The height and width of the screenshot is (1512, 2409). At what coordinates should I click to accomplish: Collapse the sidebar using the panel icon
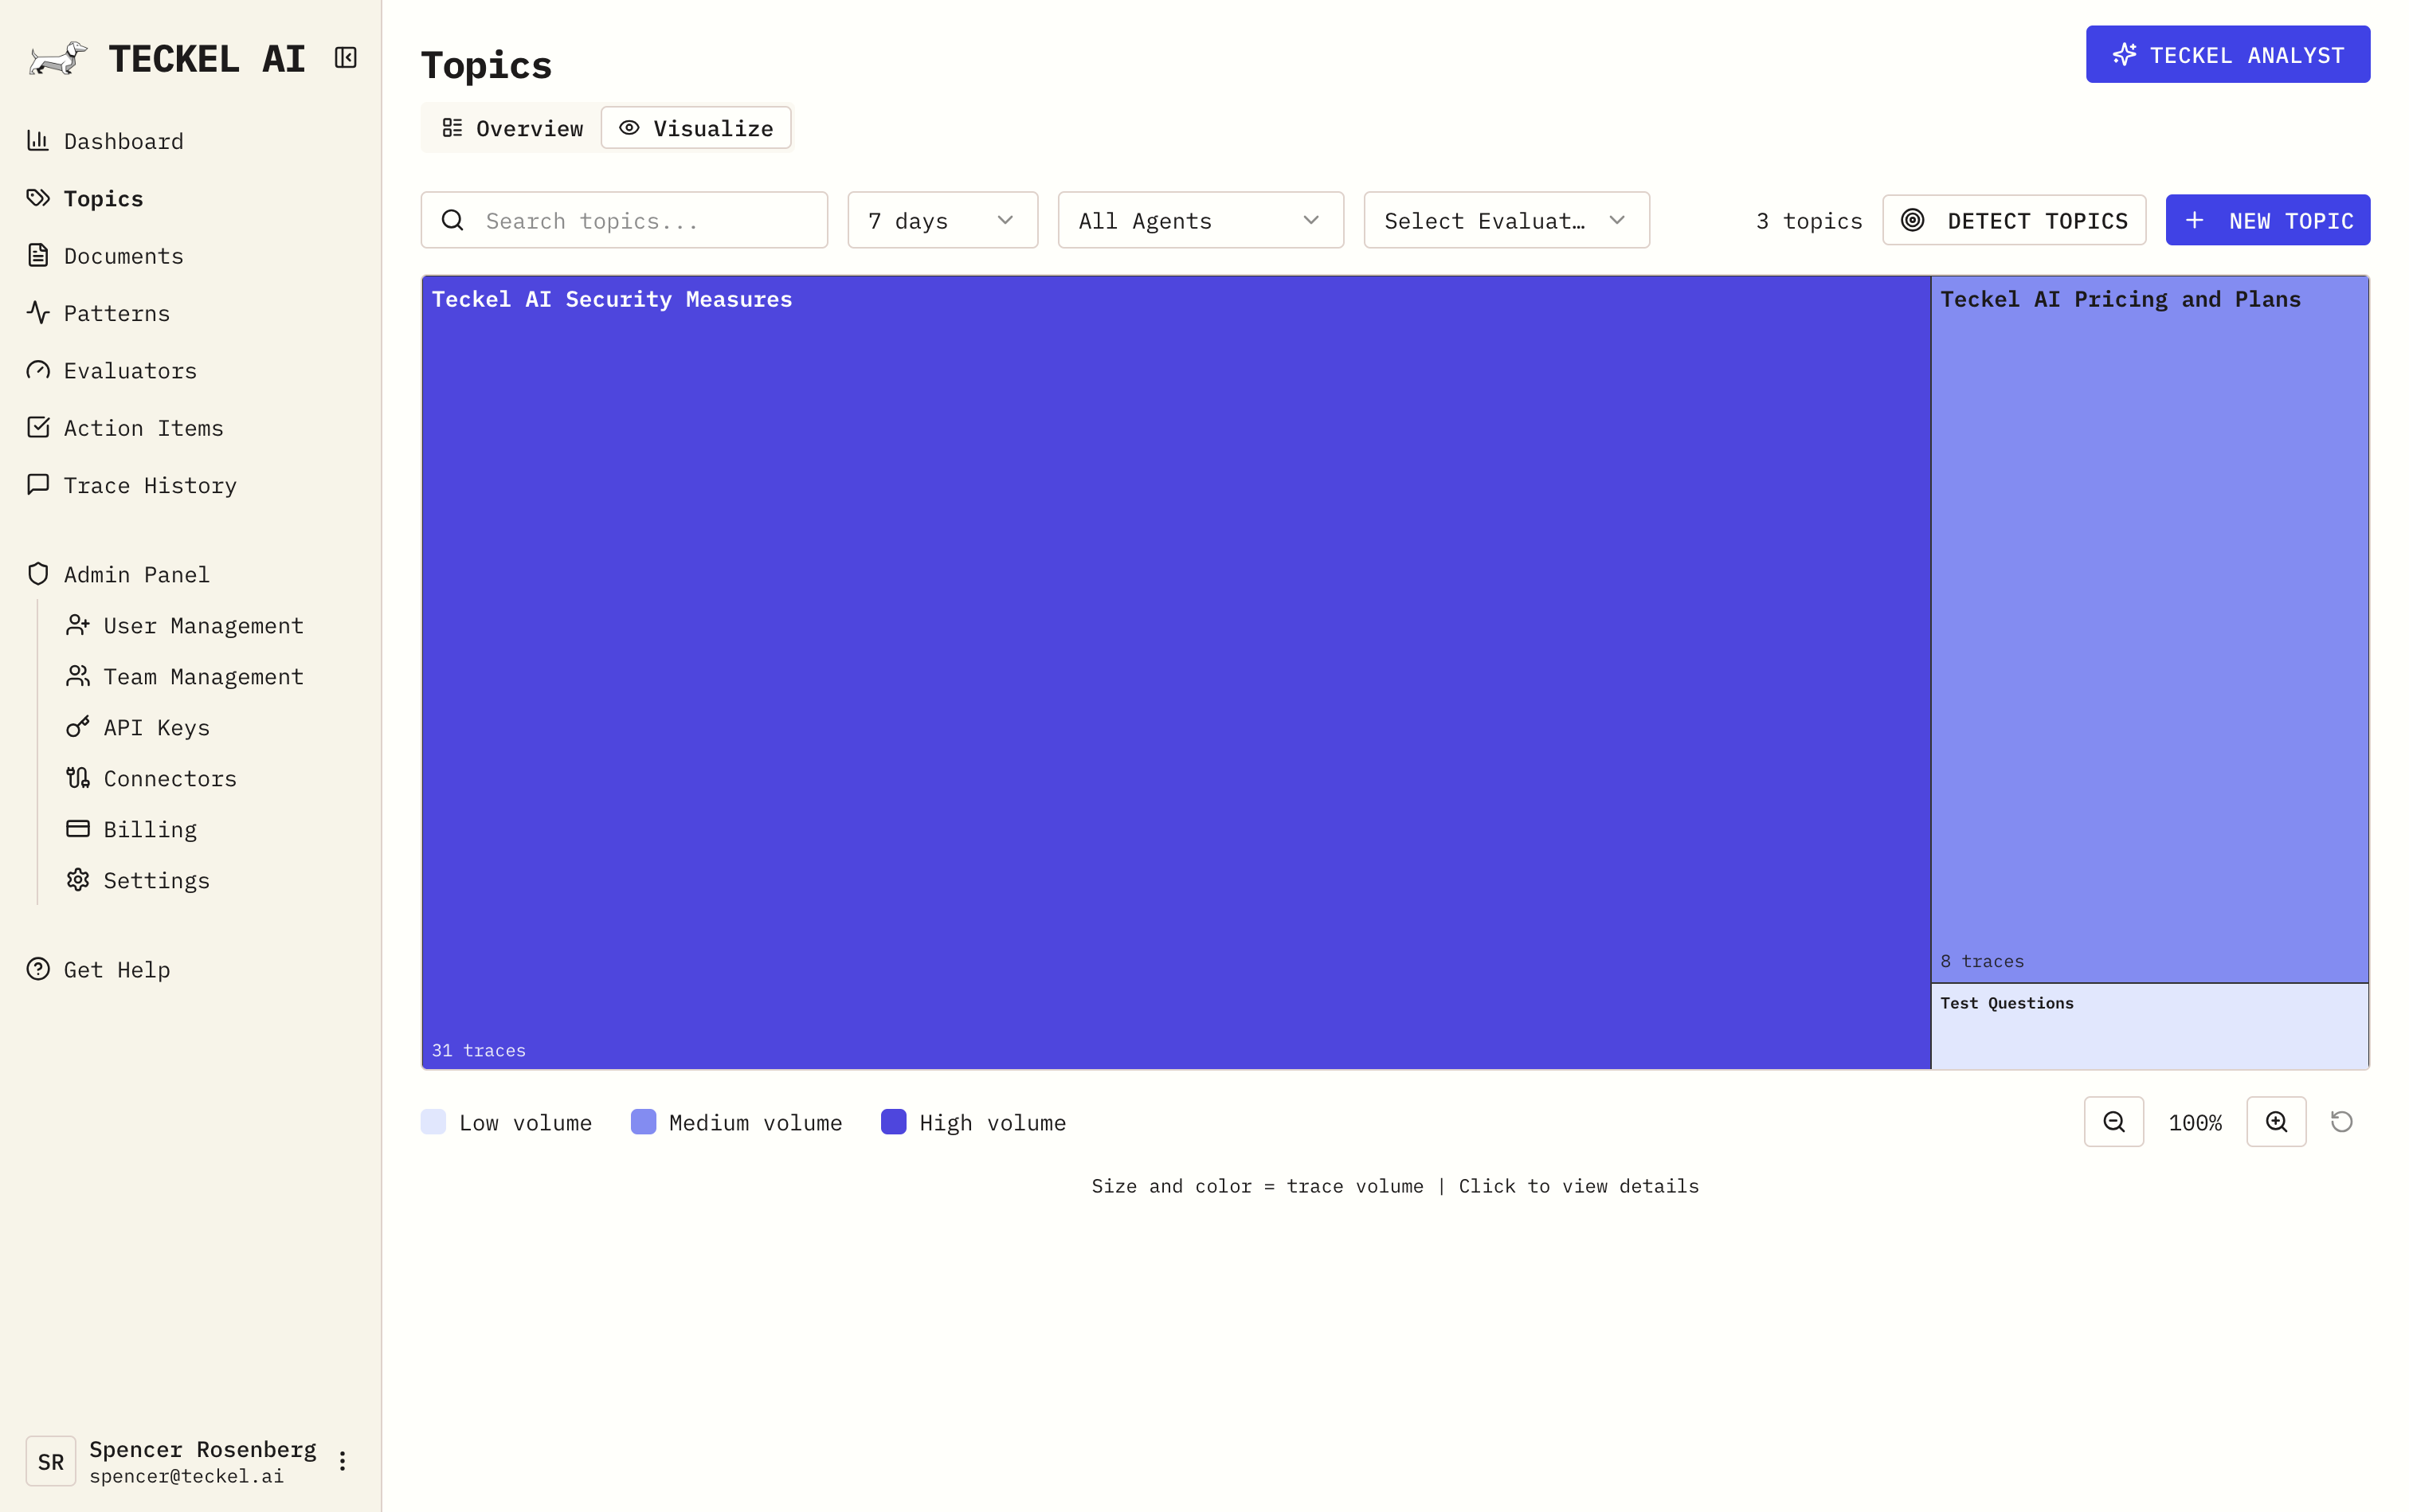(x=344, y=57)
